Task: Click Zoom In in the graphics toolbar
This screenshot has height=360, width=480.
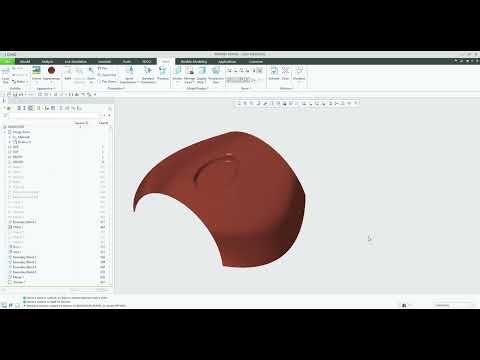Action: pos(245,104)
